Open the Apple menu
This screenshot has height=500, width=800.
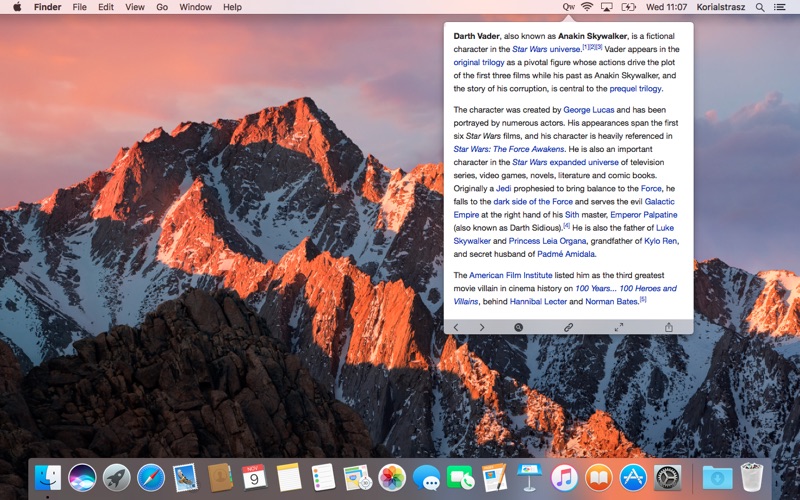[17, 7]
